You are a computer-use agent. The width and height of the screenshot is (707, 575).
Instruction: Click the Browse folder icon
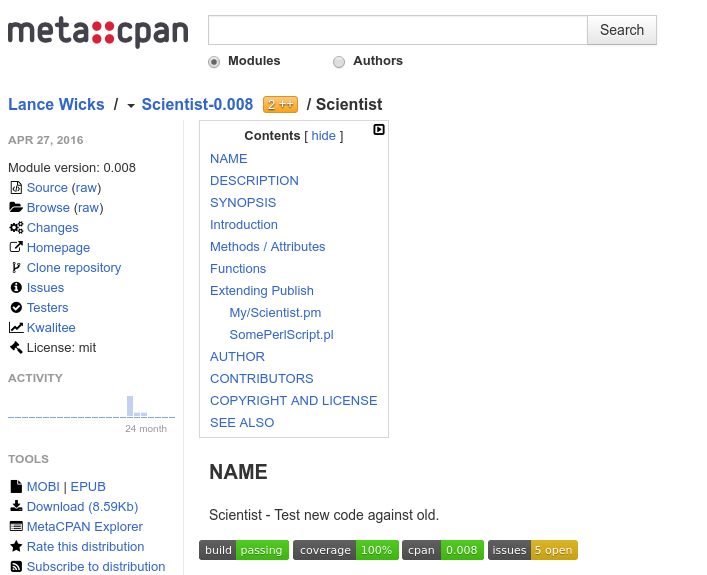[x=16, y=207]
